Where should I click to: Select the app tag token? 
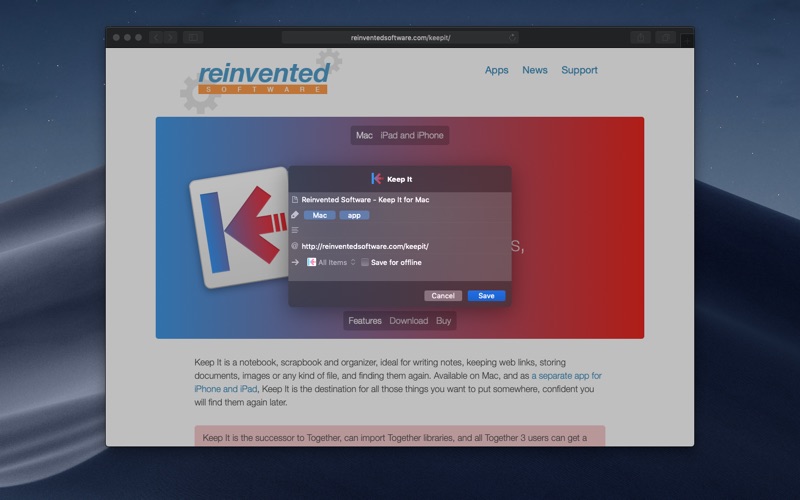click(x=354, y=215)
